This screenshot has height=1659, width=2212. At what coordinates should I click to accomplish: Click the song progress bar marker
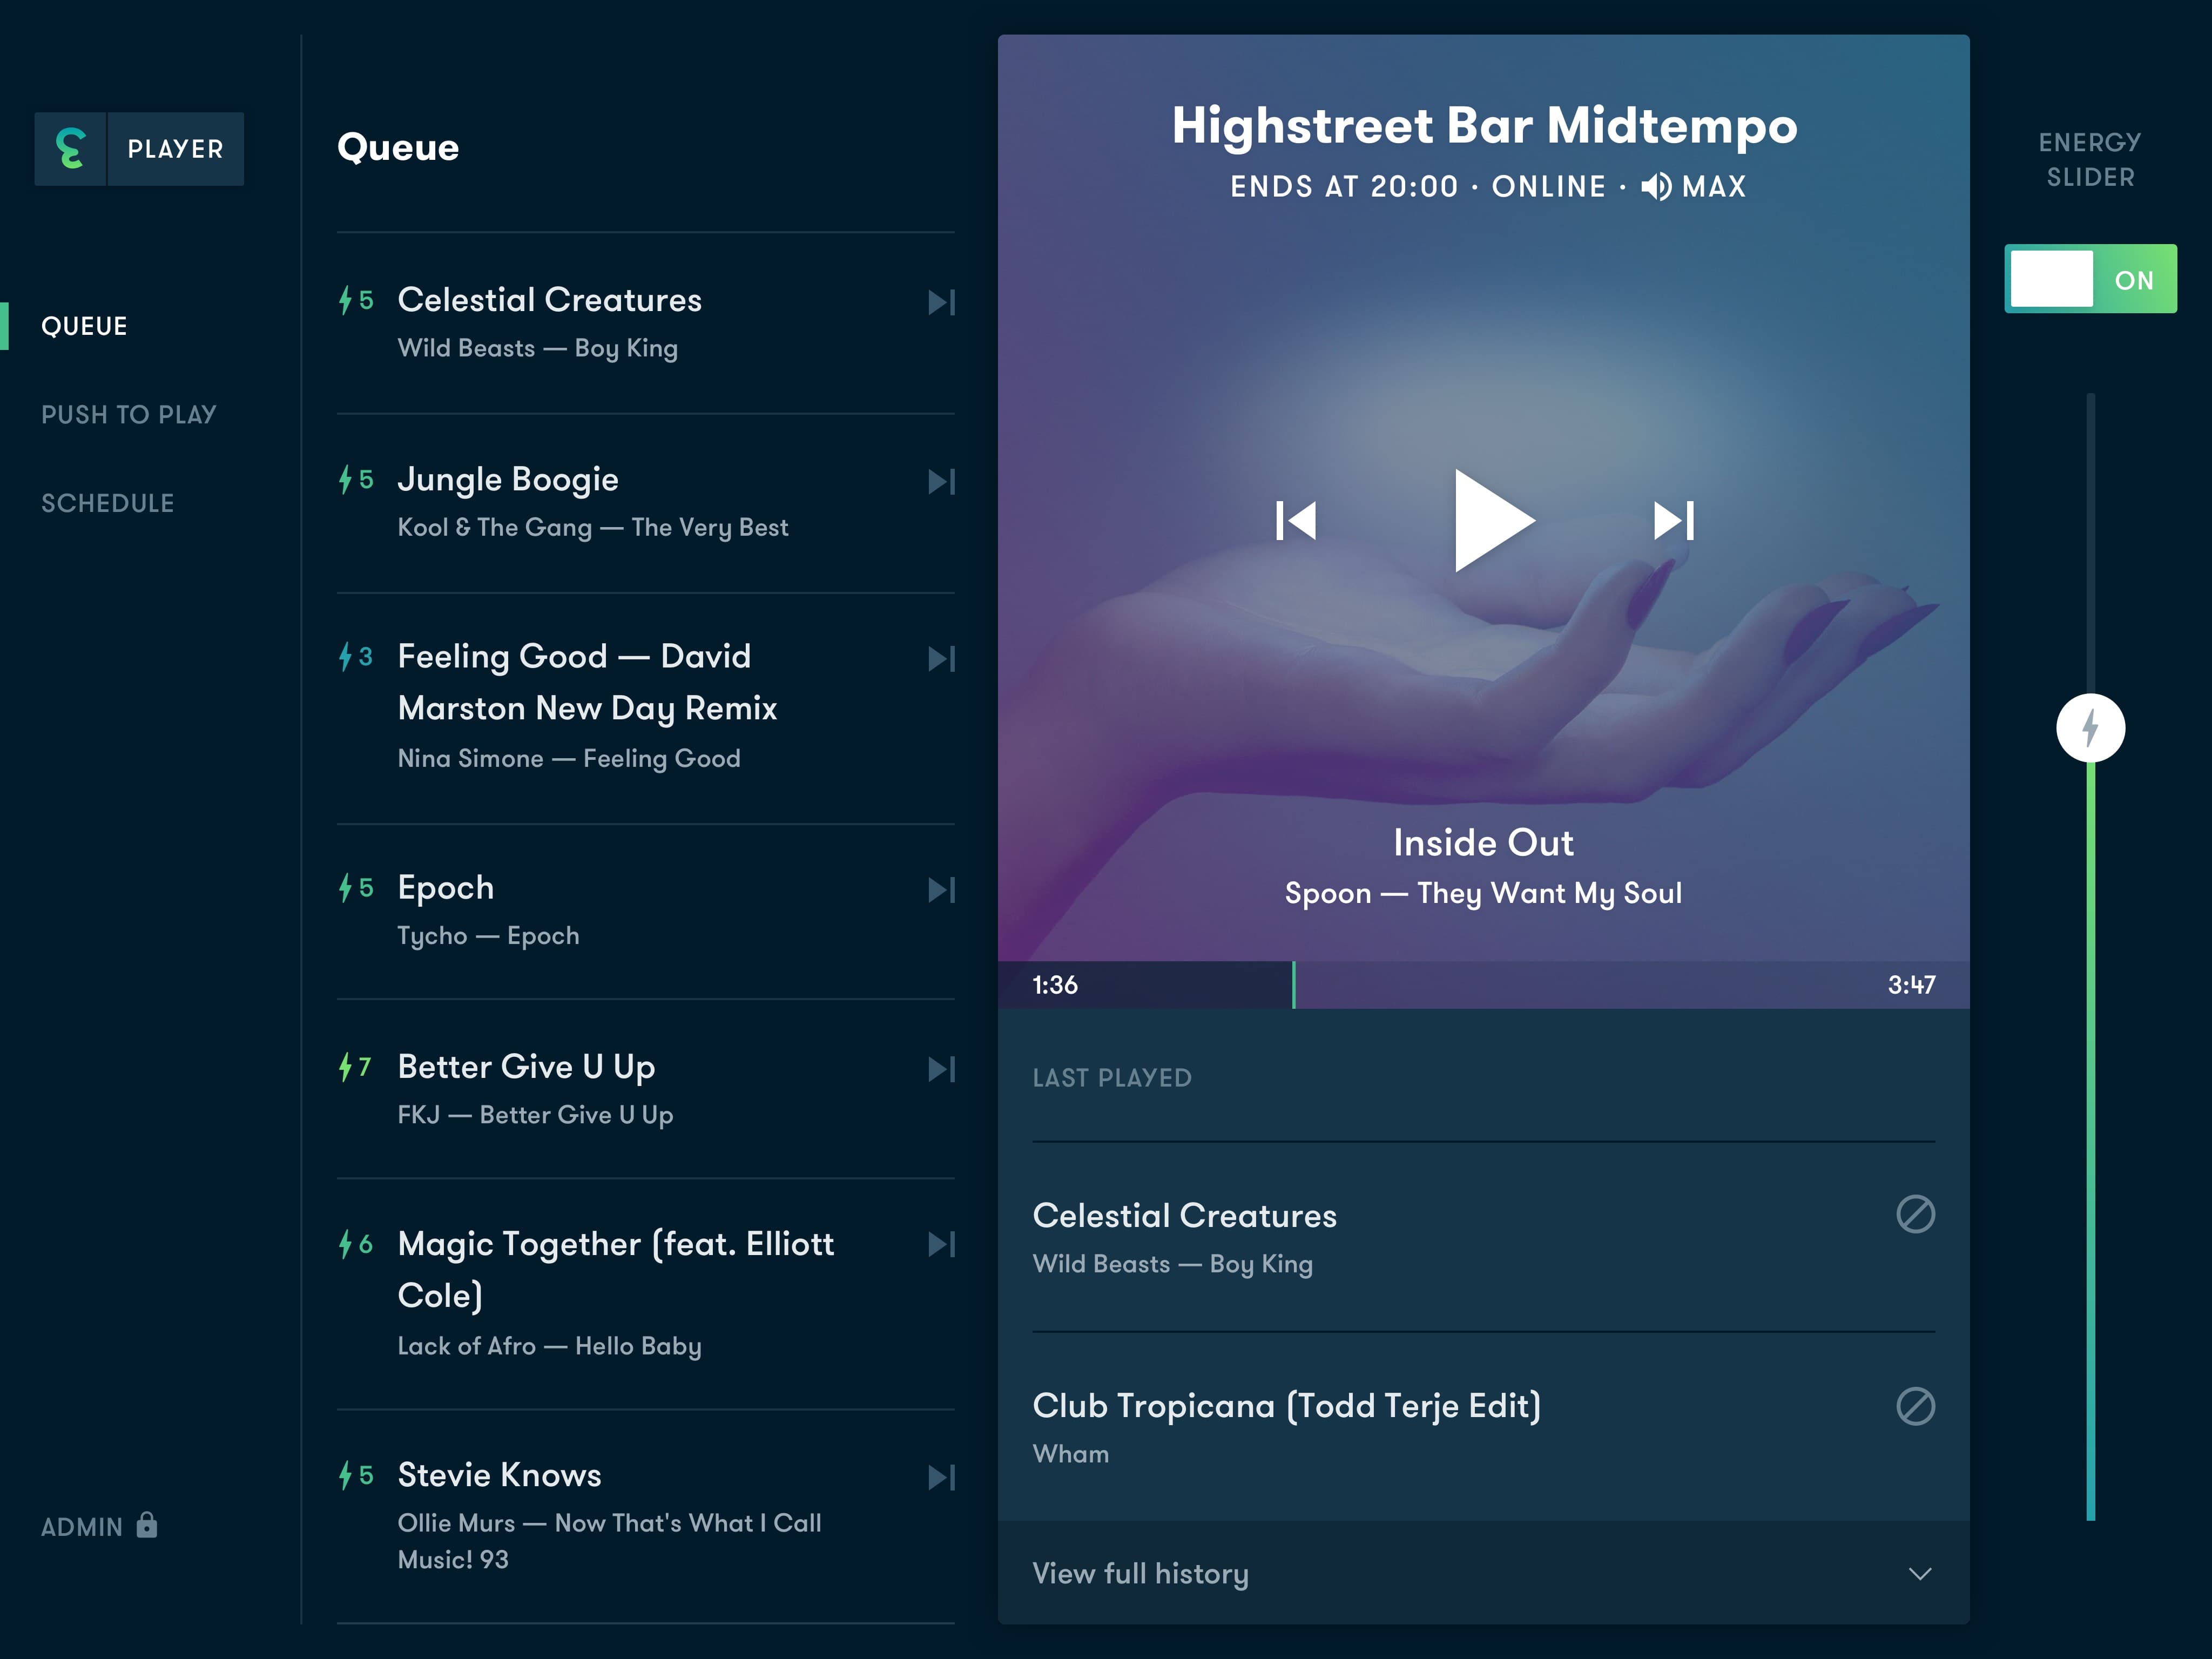tap(1293, 985)
